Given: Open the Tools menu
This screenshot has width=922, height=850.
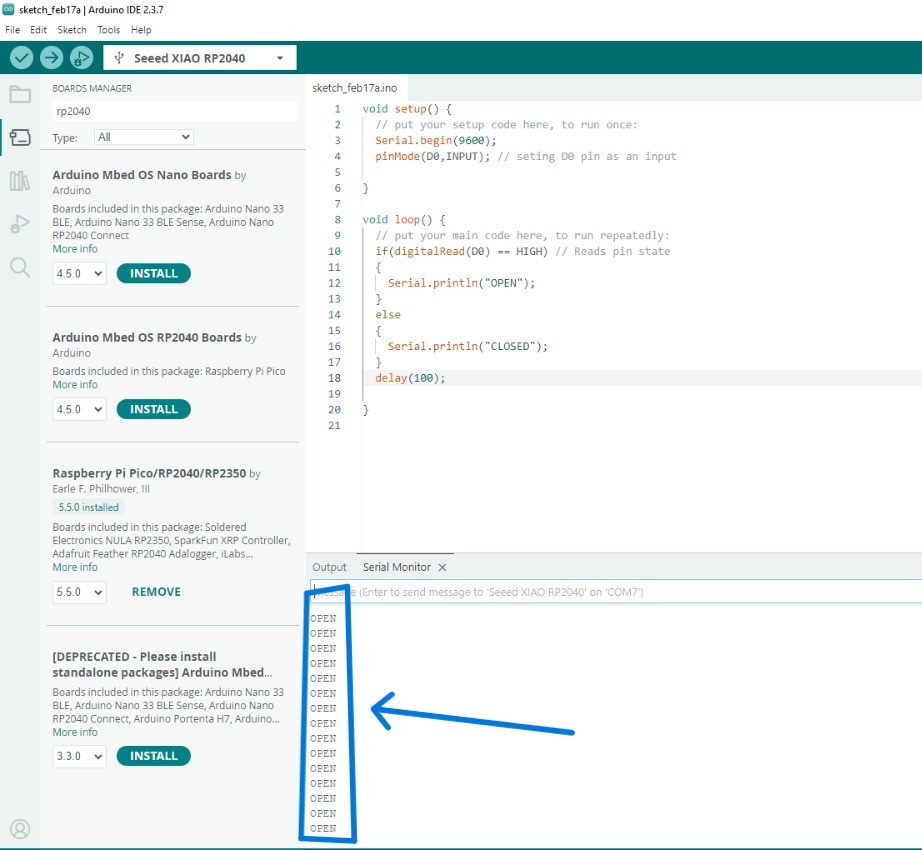Looking at the screenshot, I should pyautogui.click(x=108, y=29).
